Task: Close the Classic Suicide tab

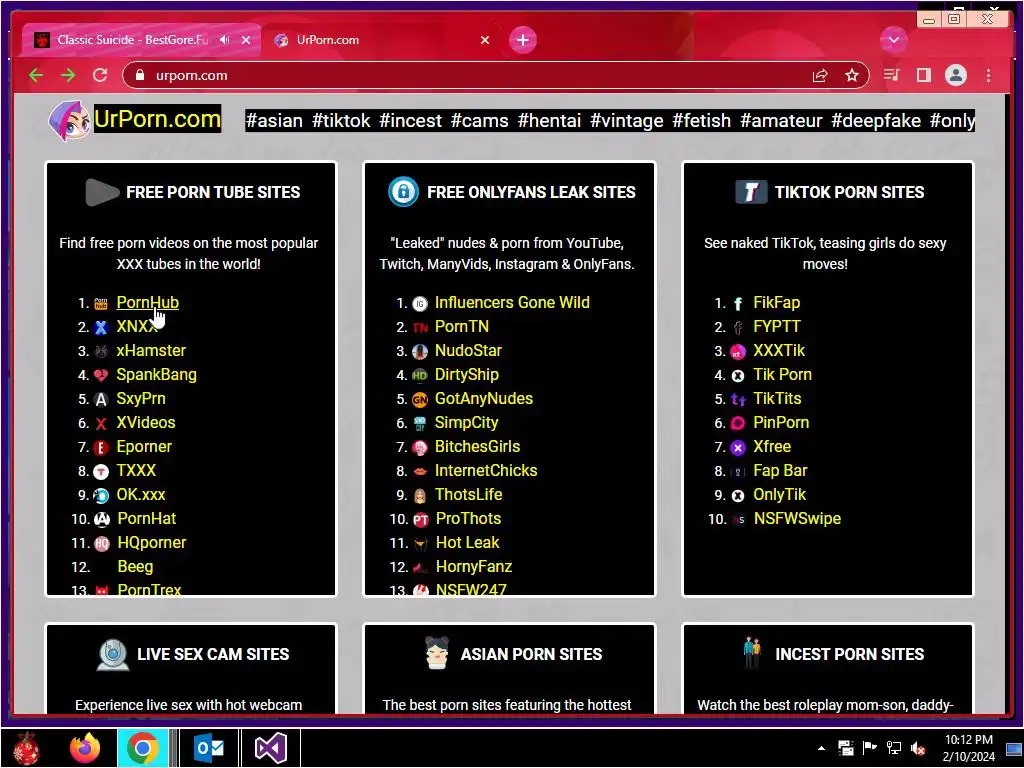Action: (x=246, y=40)
